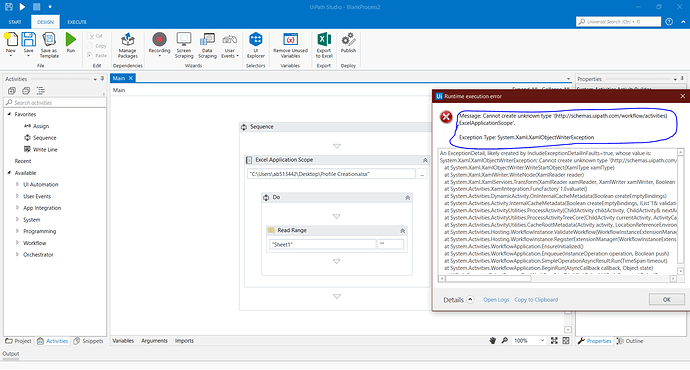Expand the System category
The height and width of the screenshot is (370, 690).
coord(18,219)
